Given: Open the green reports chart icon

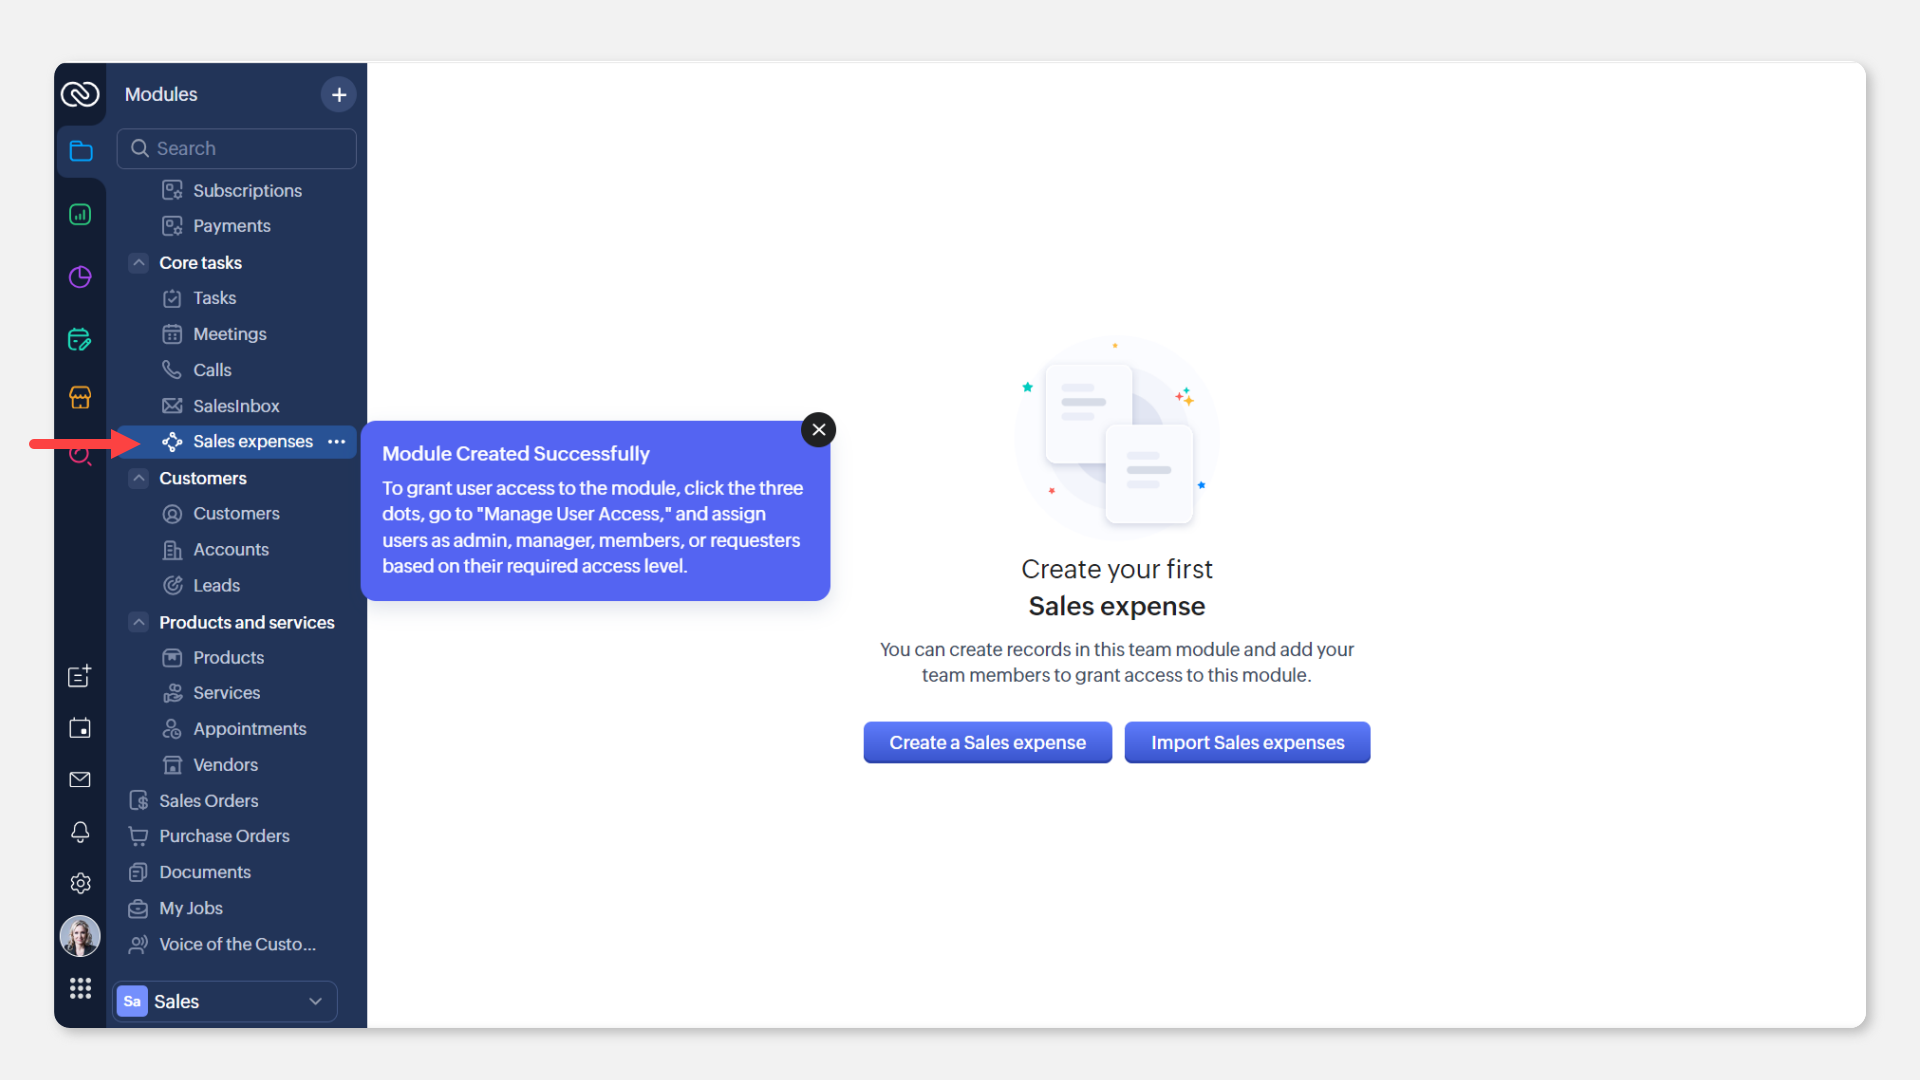Looking at the screenshot, I should point(80,215).
